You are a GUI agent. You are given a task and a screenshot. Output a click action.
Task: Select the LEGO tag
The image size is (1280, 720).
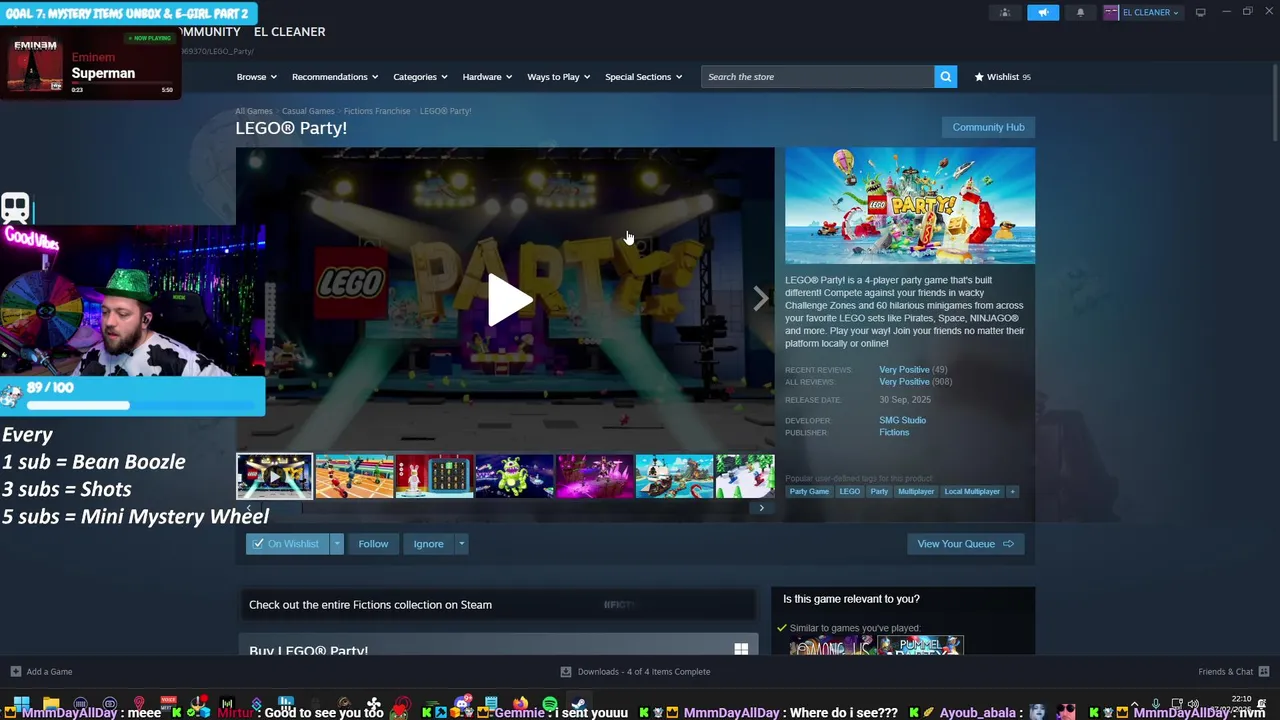coord(849,491)
